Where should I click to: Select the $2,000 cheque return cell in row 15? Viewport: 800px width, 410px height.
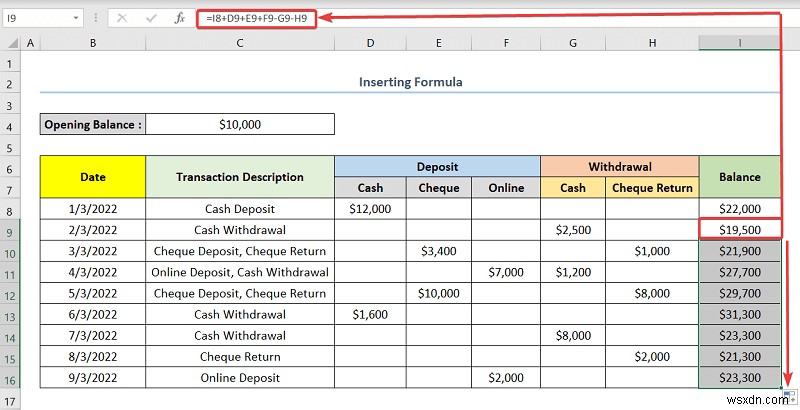click(652, 357)
